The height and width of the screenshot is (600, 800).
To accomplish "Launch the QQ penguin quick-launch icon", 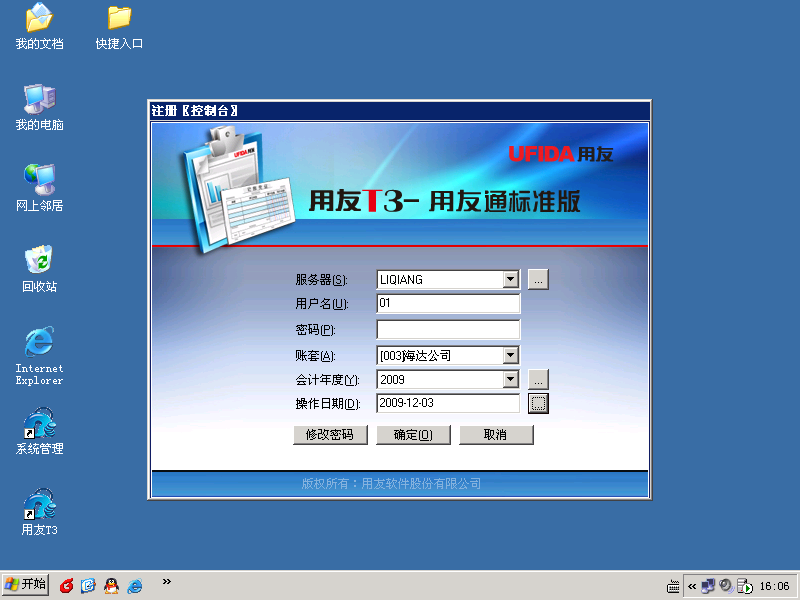I will (x=111, y=586).
